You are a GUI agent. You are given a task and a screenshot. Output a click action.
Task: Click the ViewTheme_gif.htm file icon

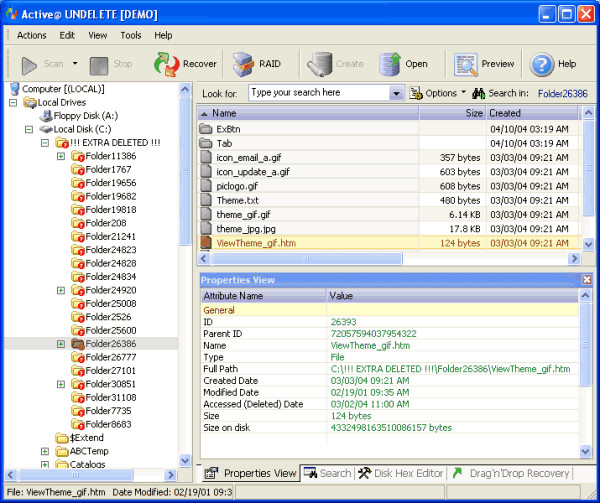206,243
